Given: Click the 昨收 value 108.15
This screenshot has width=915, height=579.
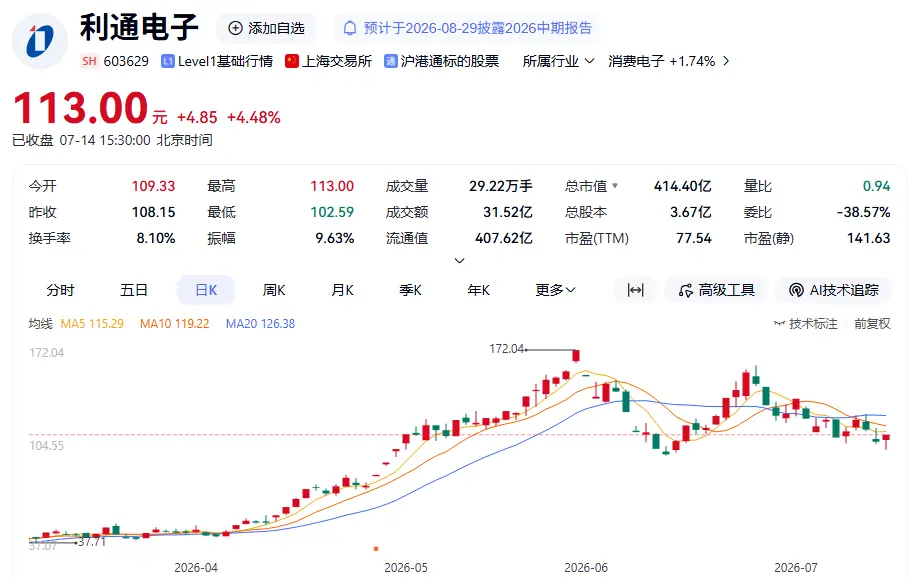Looking at the screenshot, I should (153, 212).
